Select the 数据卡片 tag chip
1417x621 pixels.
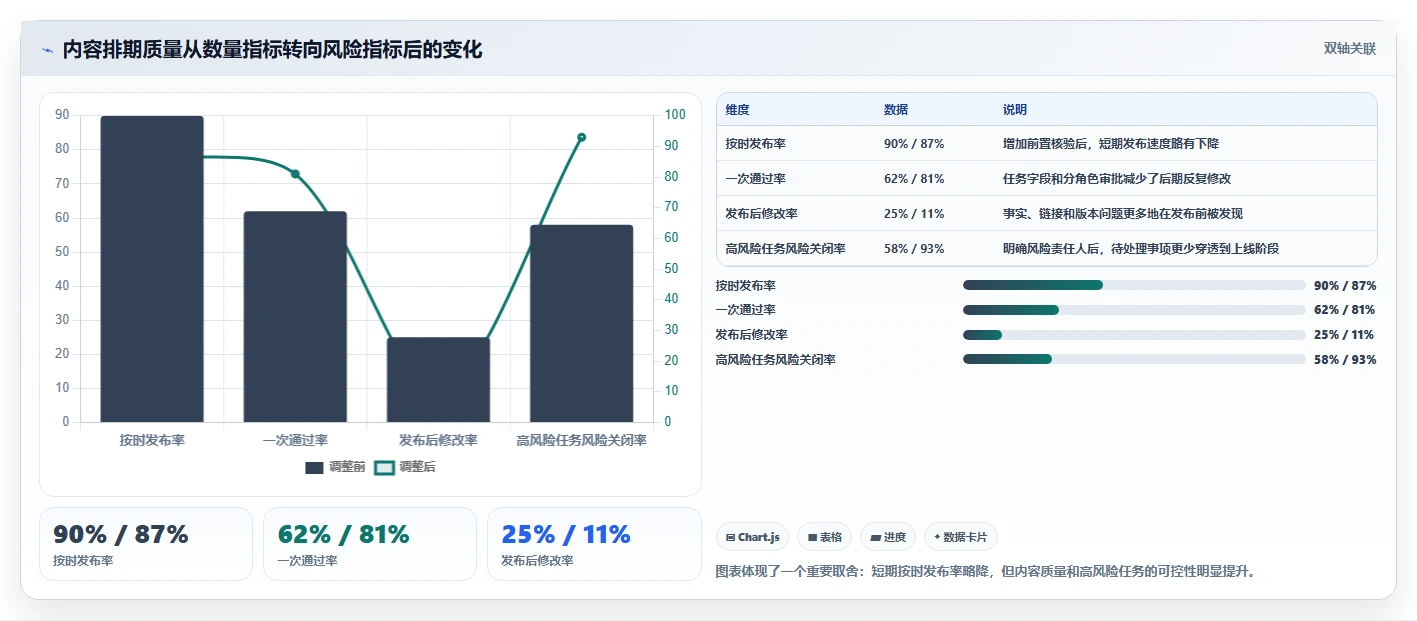[x=961, y=537]
